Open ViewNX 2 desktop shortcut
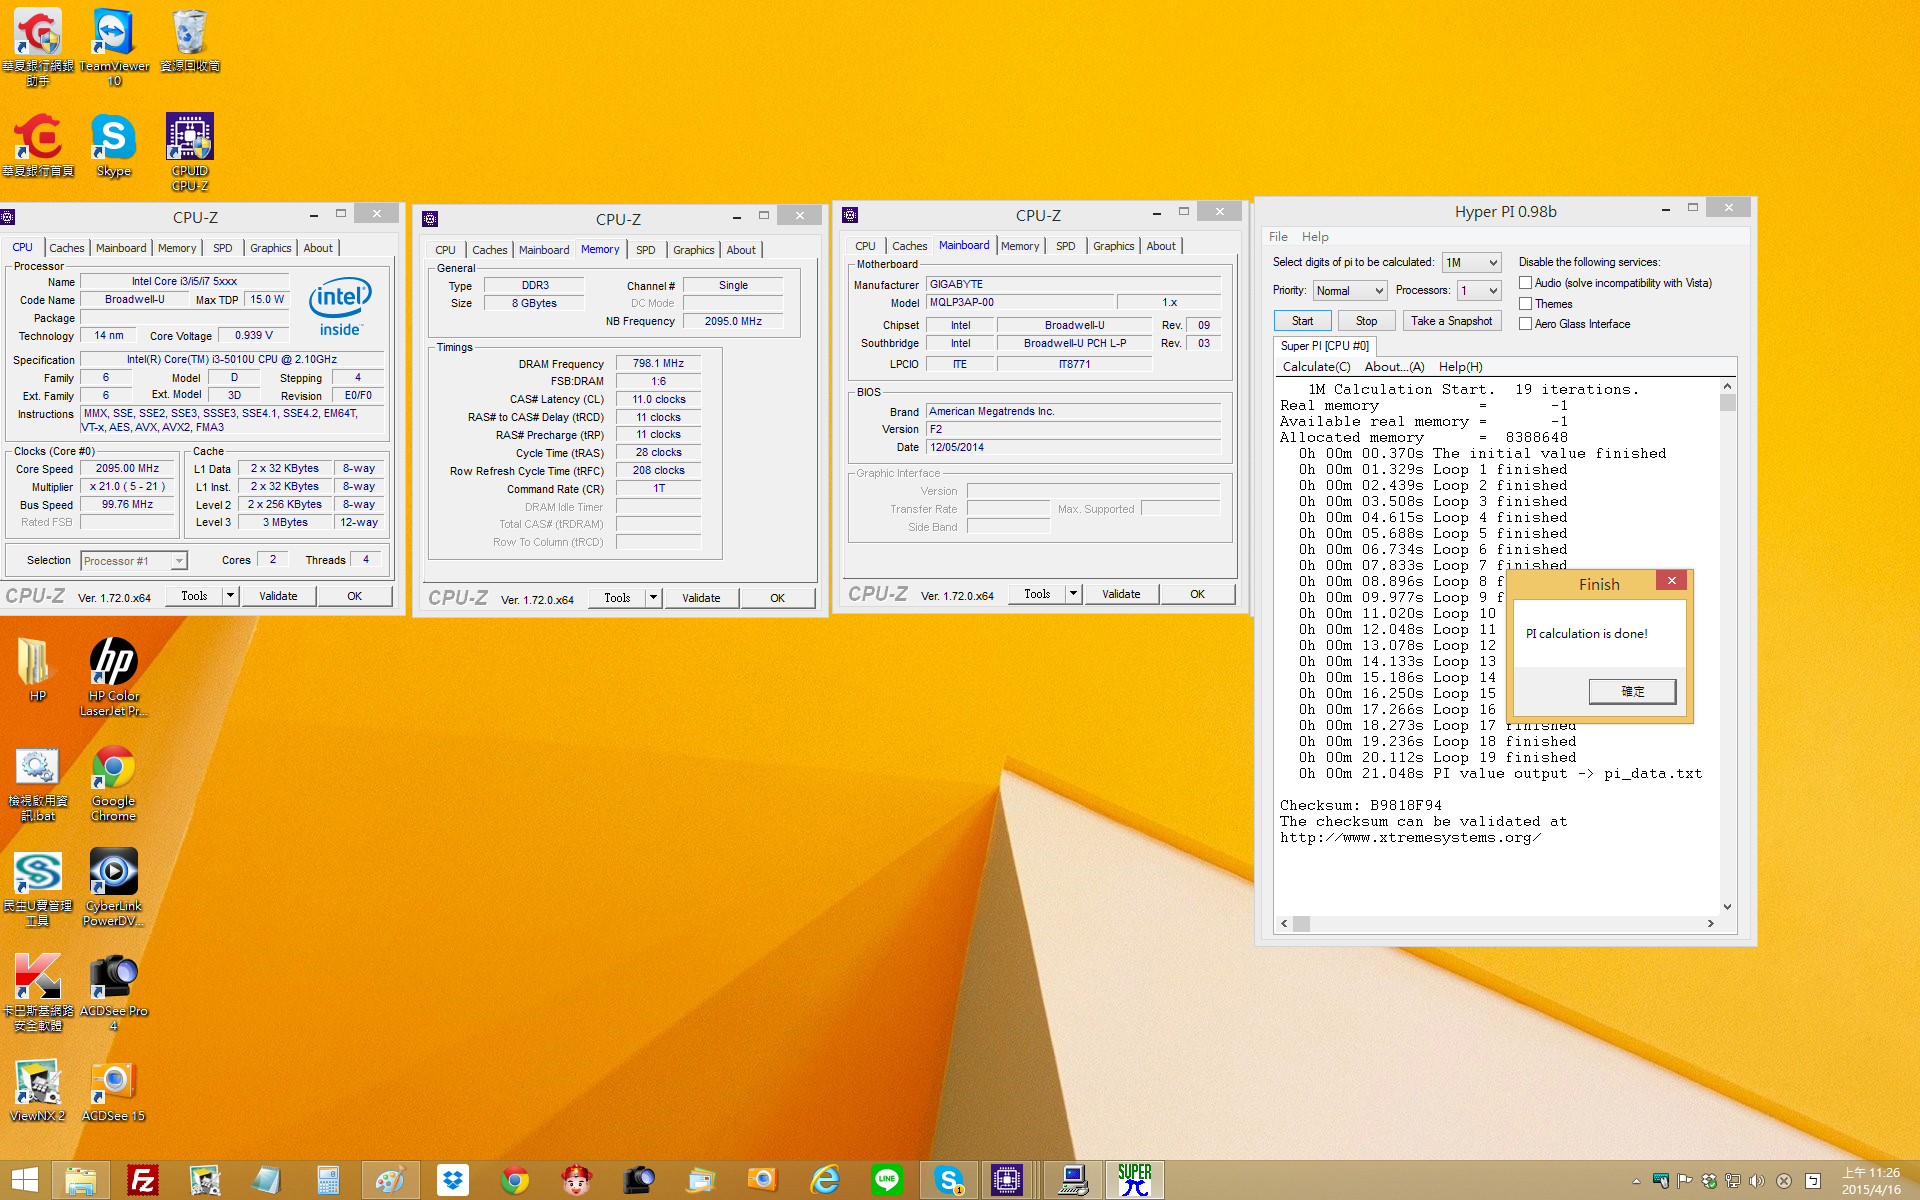This screenshot has width=1920, height=1200. [37, 1090]
